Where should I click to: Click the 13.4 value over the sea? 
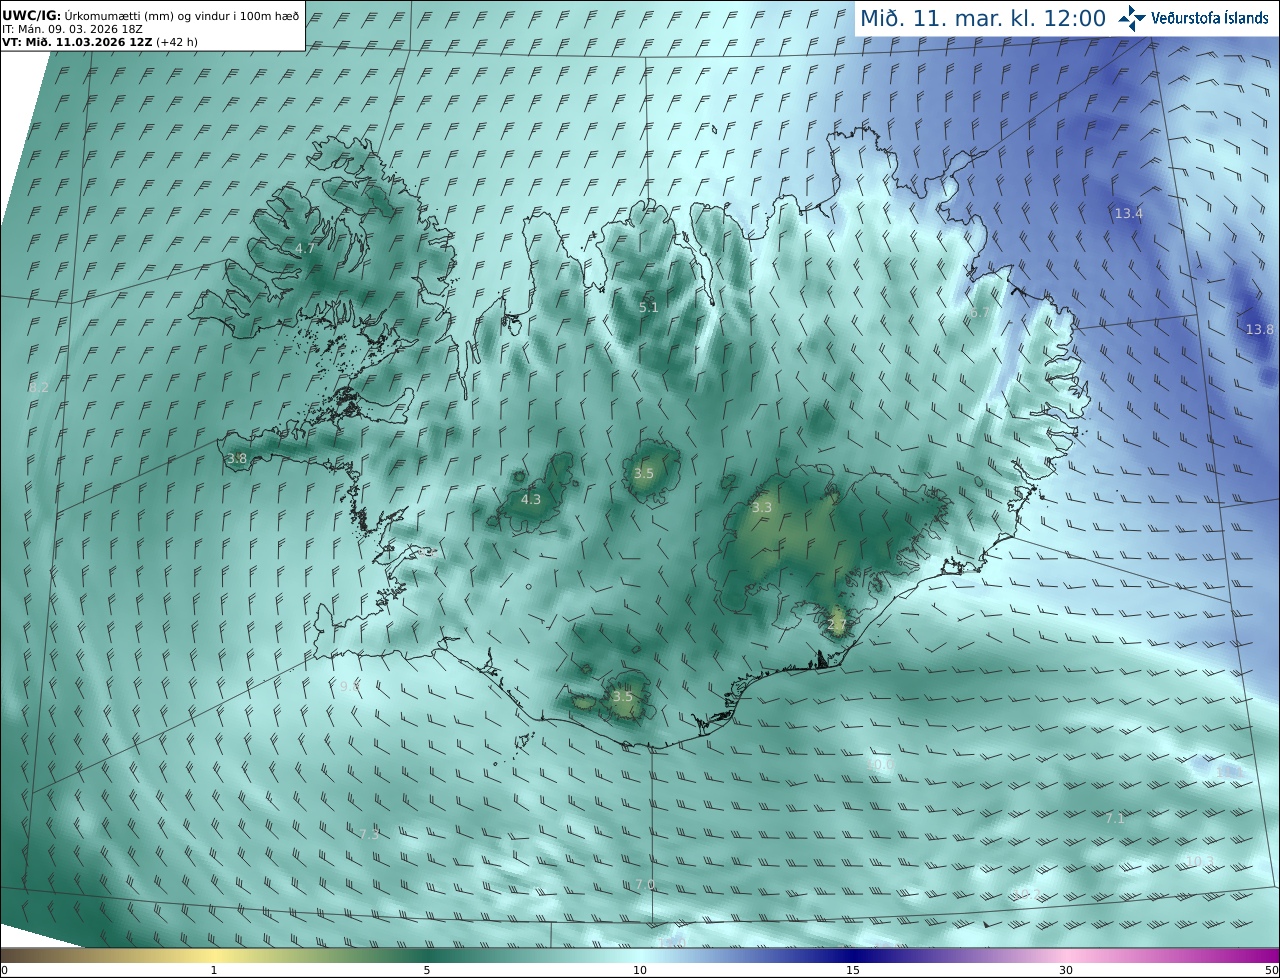[x=1128, y=213]
